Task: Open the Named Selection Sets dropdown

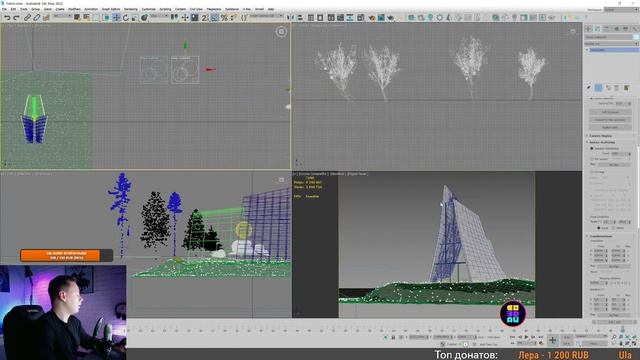Action: (x=267, y=16)
